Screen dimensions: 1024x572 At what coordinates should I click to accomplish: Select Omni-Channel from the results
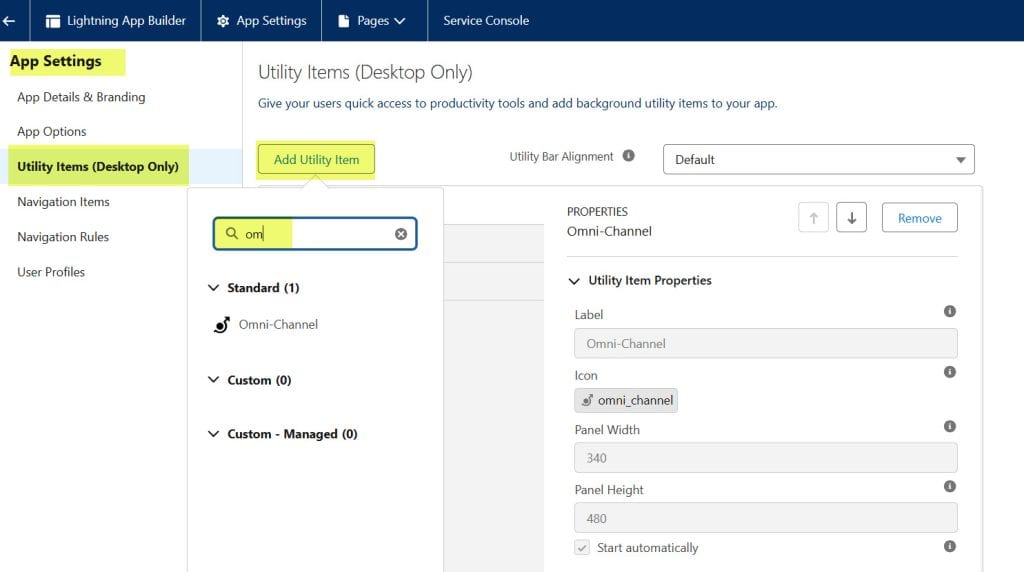278,325
